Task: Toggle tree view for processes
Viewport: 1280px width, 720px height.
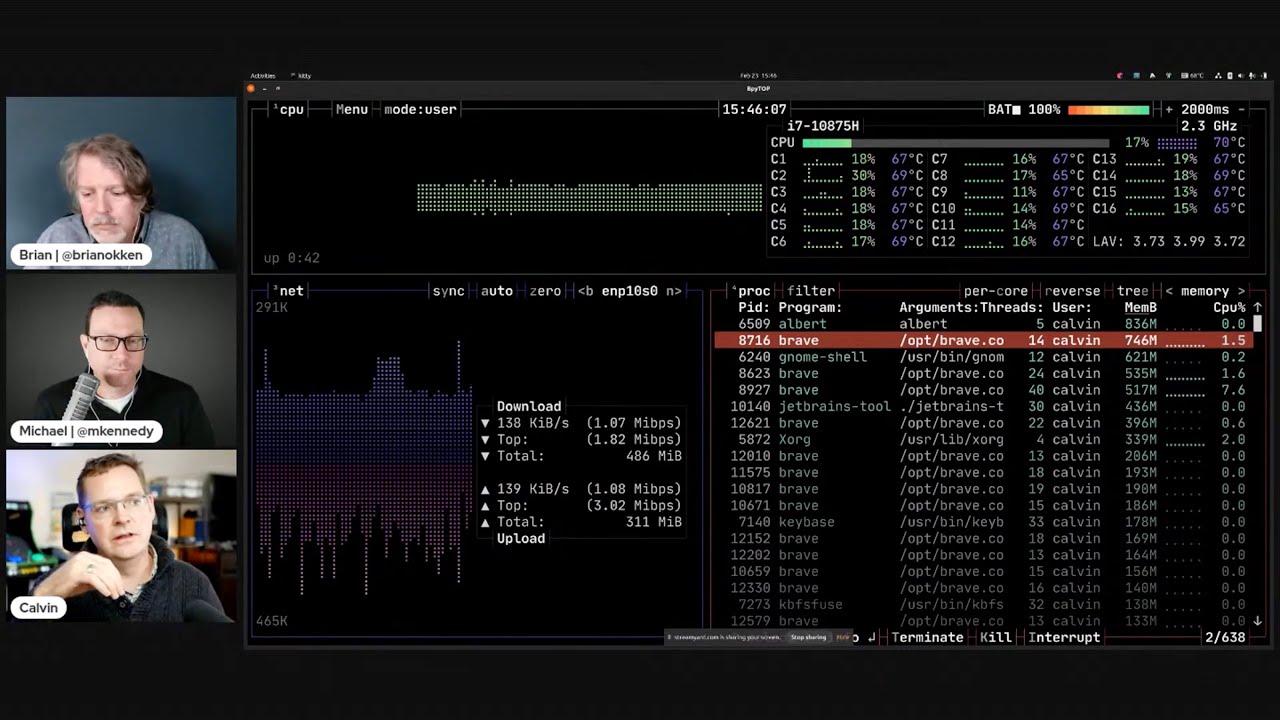Action: 1132,291
